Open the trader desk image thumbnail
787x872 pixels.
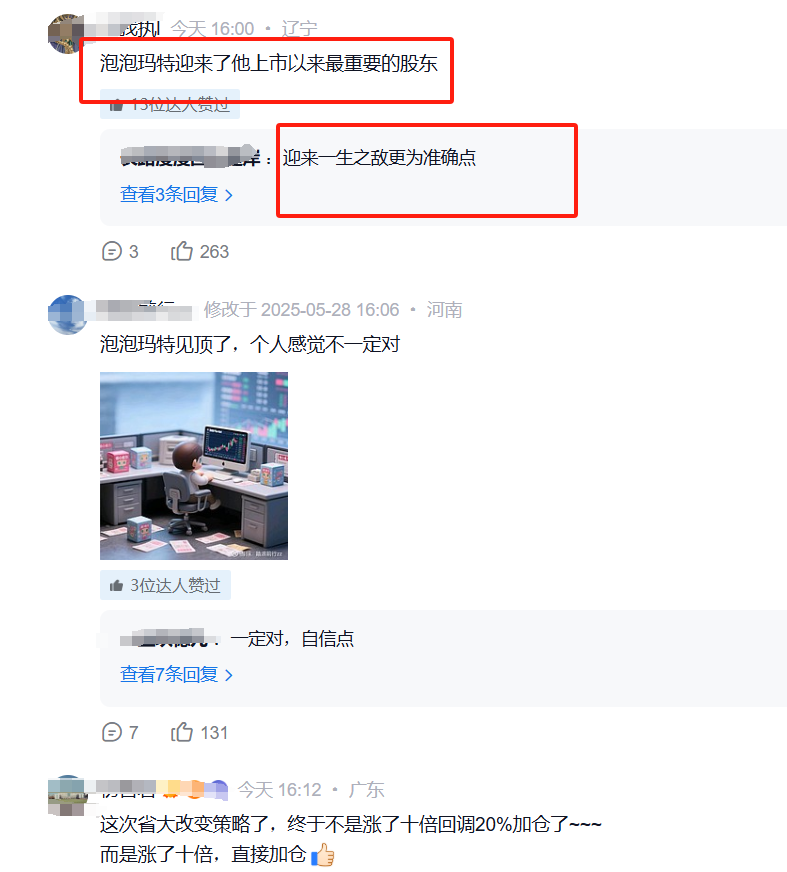point(194,466)
